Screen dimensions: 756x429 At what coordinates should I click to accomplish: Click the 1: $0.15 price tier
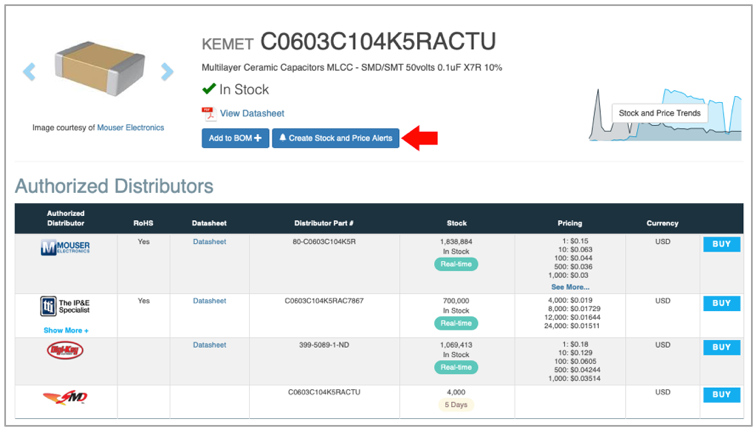click(575, 241)
